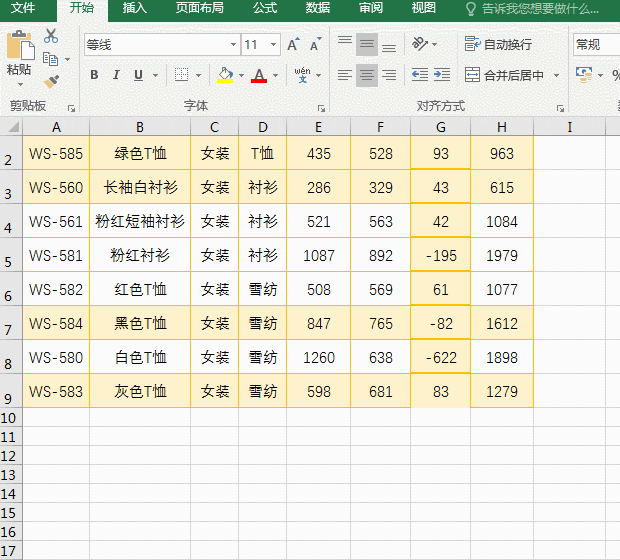Click the 自动换行 wrap text button
The width and height of the screenshot is (620, 560).
(x=498, y=44)
